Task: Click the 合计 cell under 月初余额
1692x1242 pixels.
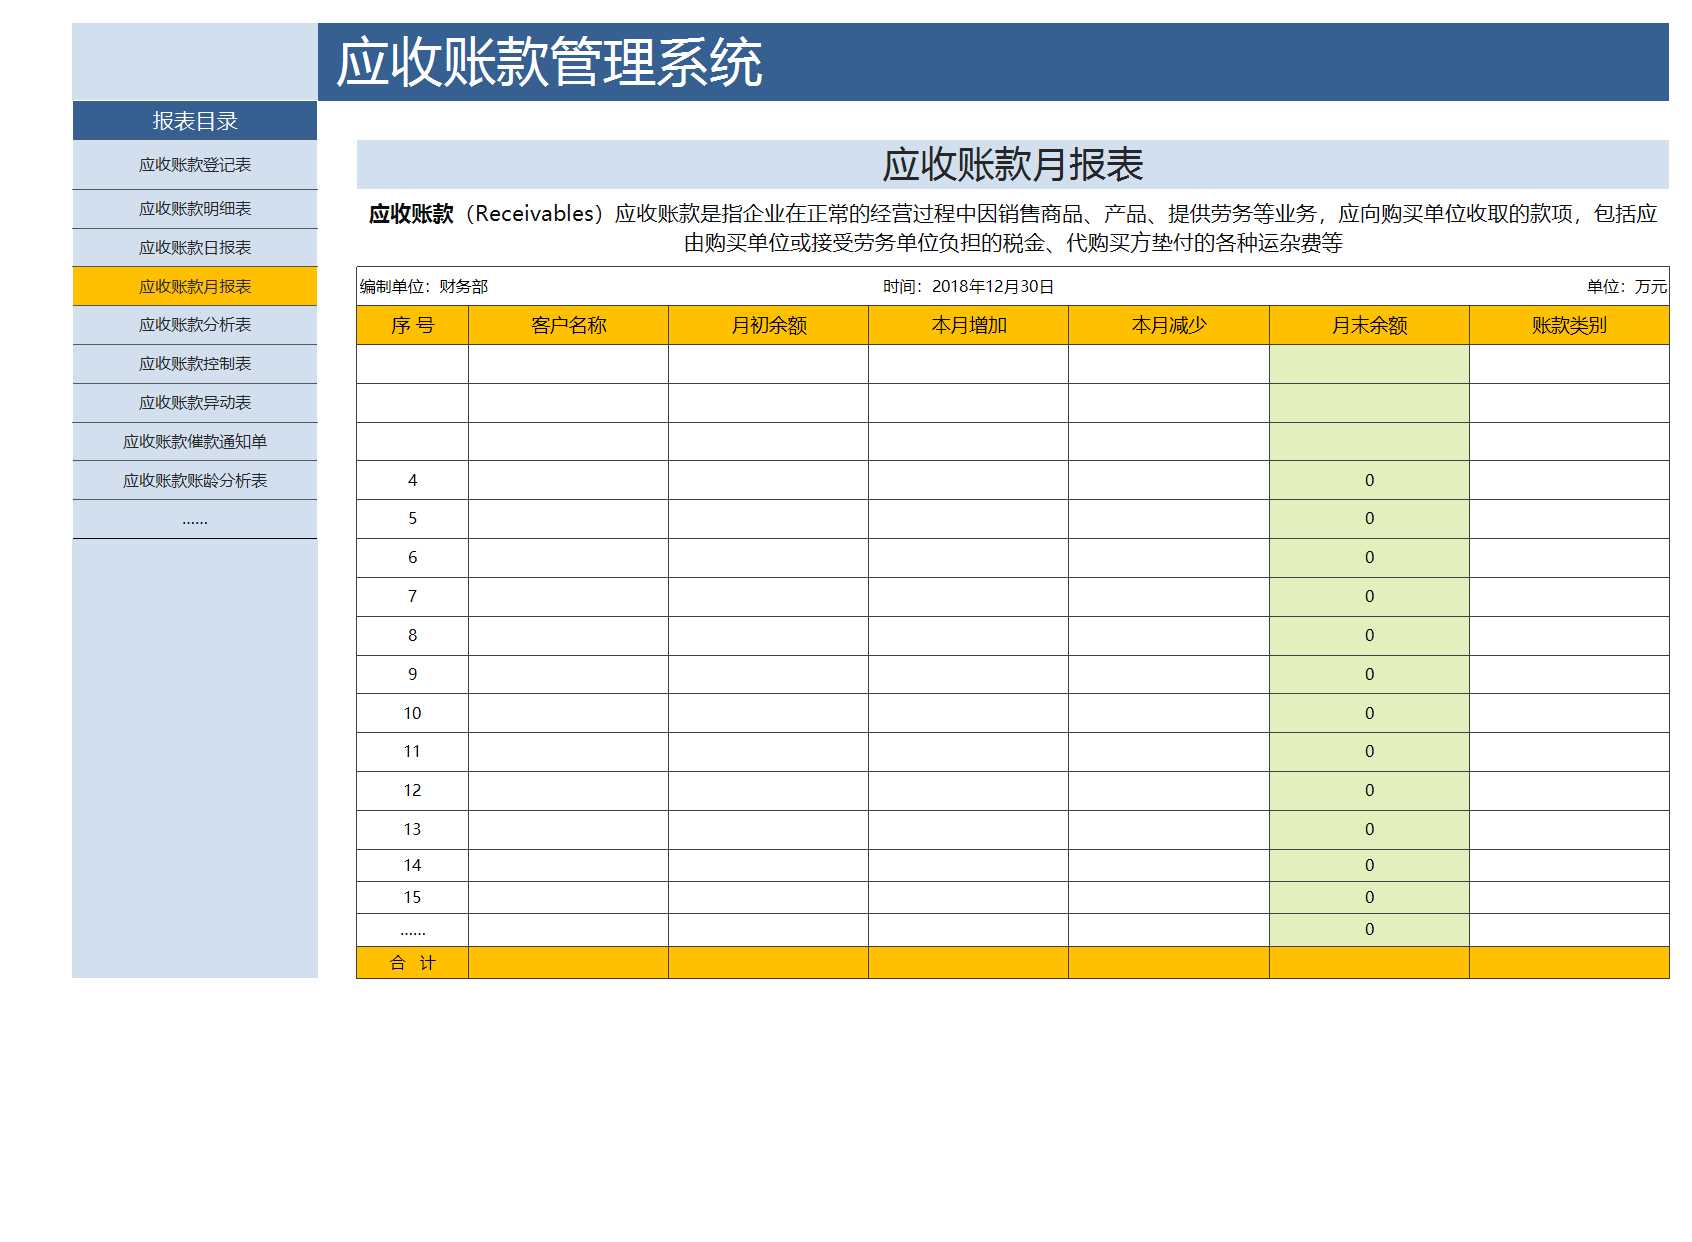Action: click(x=769, y=963)
